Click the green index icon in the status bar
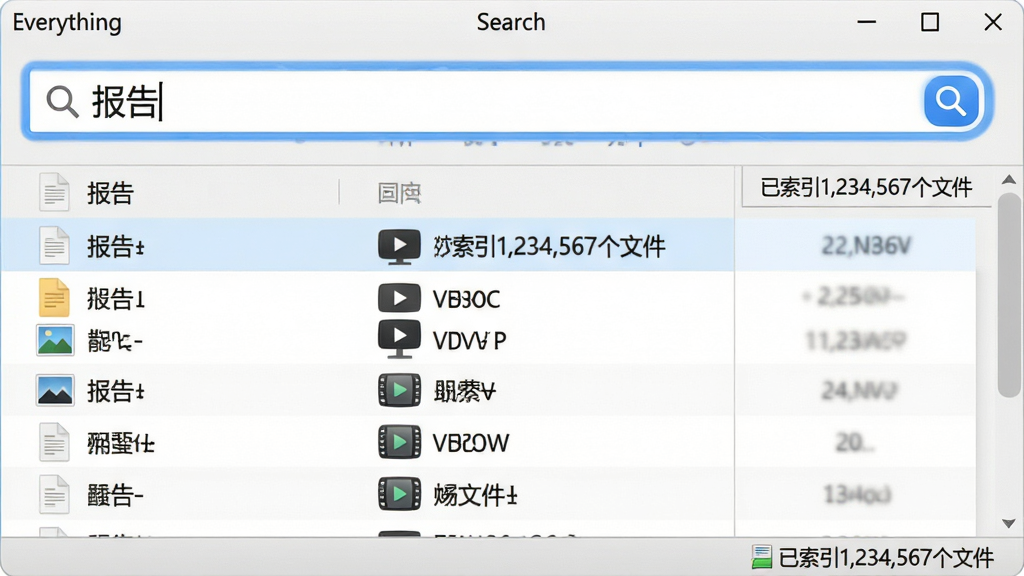The image size is (1024, 576). pyautogui.click(x=761, y=557)
